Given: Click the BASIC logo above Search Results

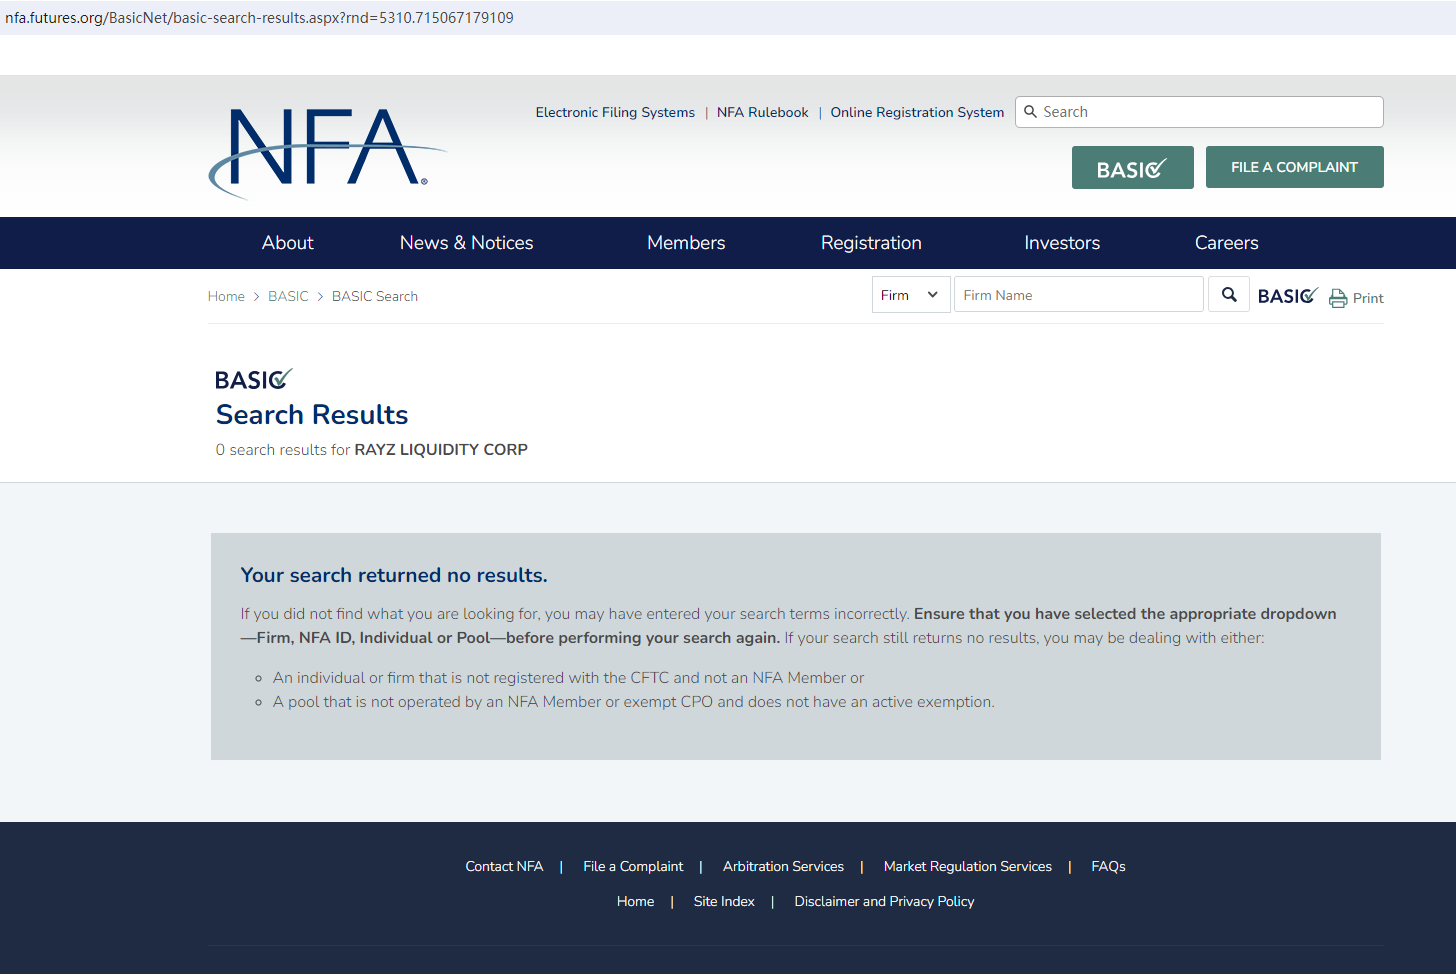Looking at the screenshot, I should click(253, 380).
